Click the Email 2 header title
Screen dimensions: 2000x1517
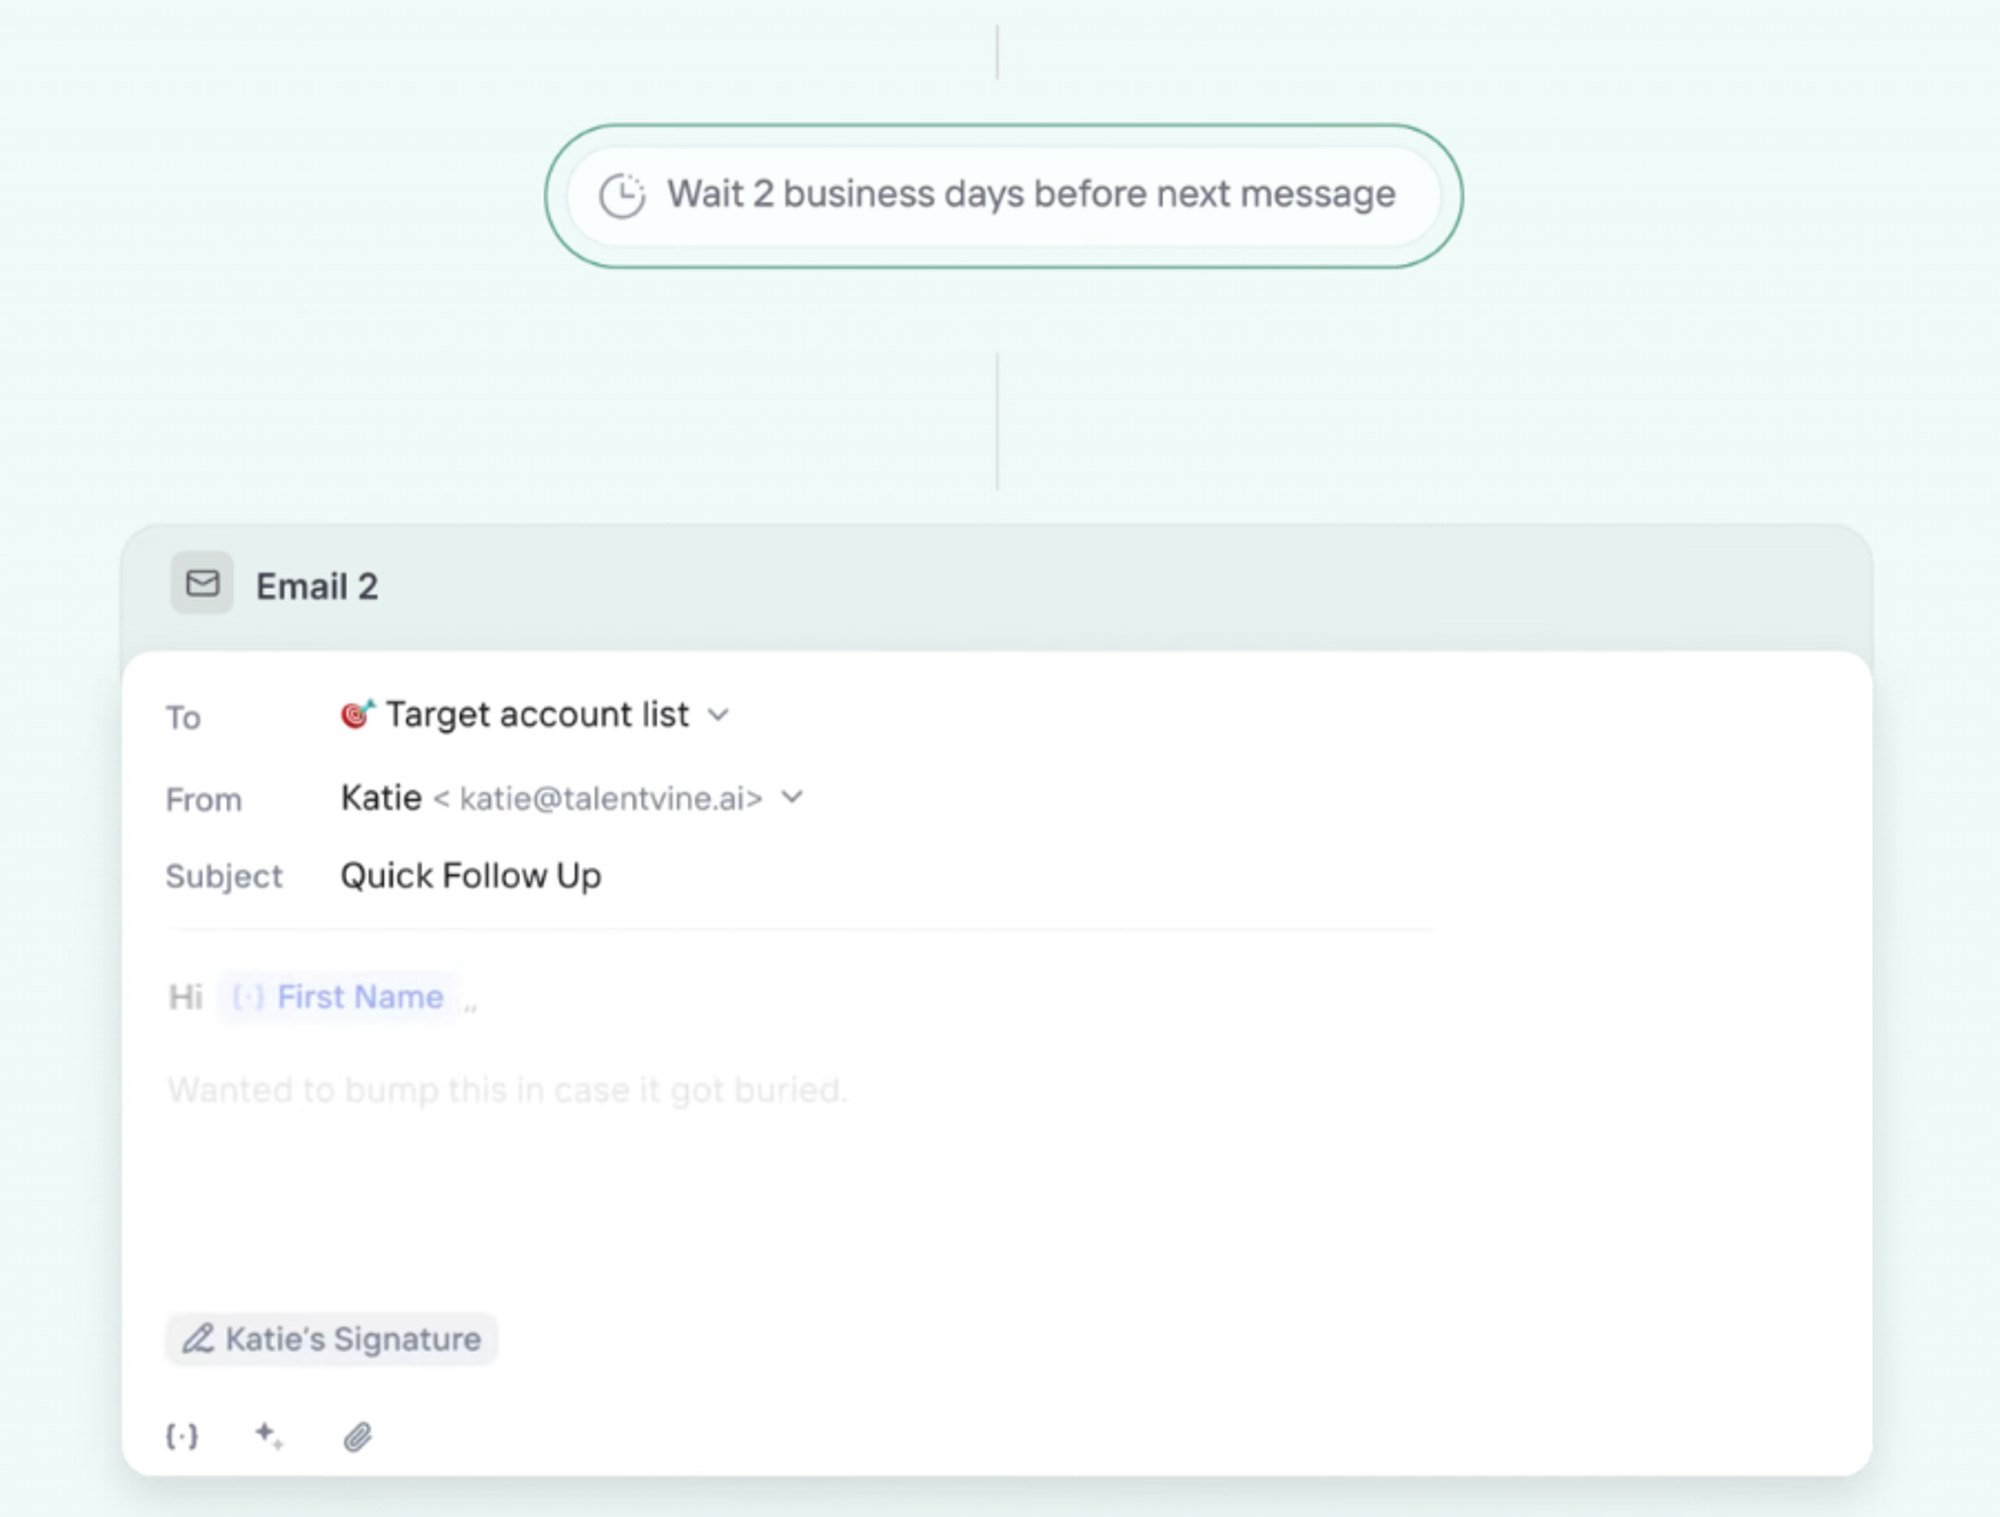(317, 586)
